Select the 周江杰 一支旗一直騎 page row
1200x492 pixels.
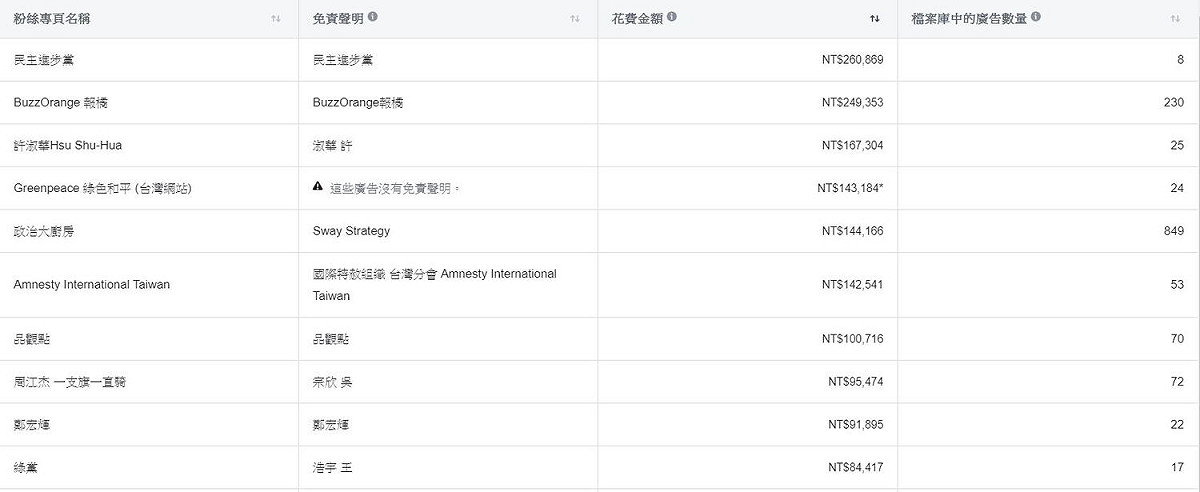click(x=70, y=382)
